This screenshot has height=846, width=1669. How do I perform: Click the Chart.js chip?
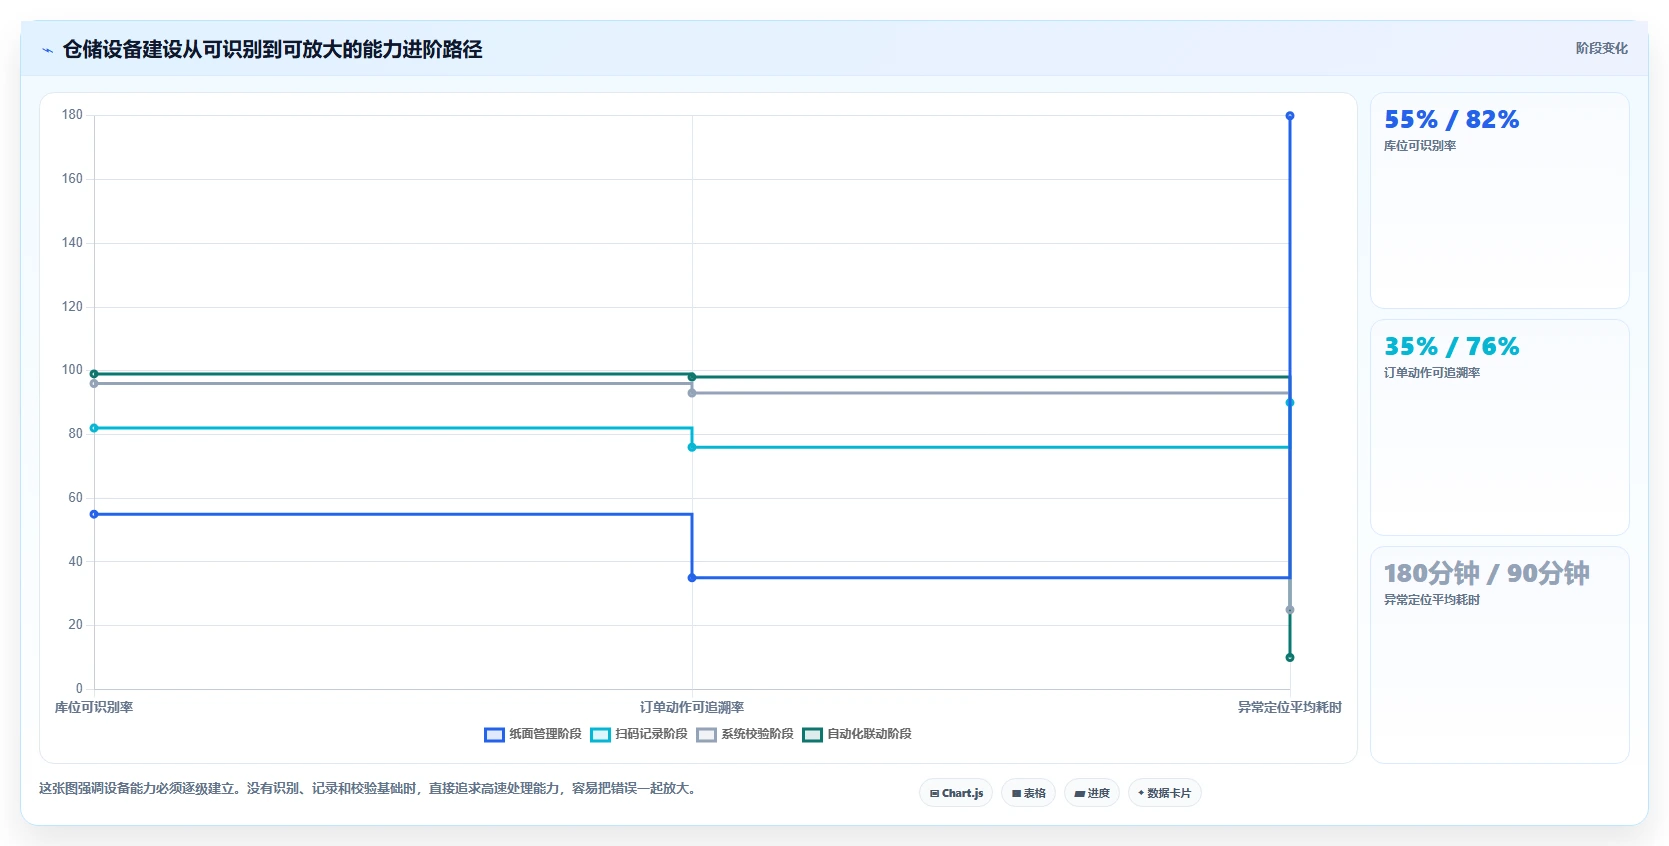pyautogui.click(x=956, y=793)
